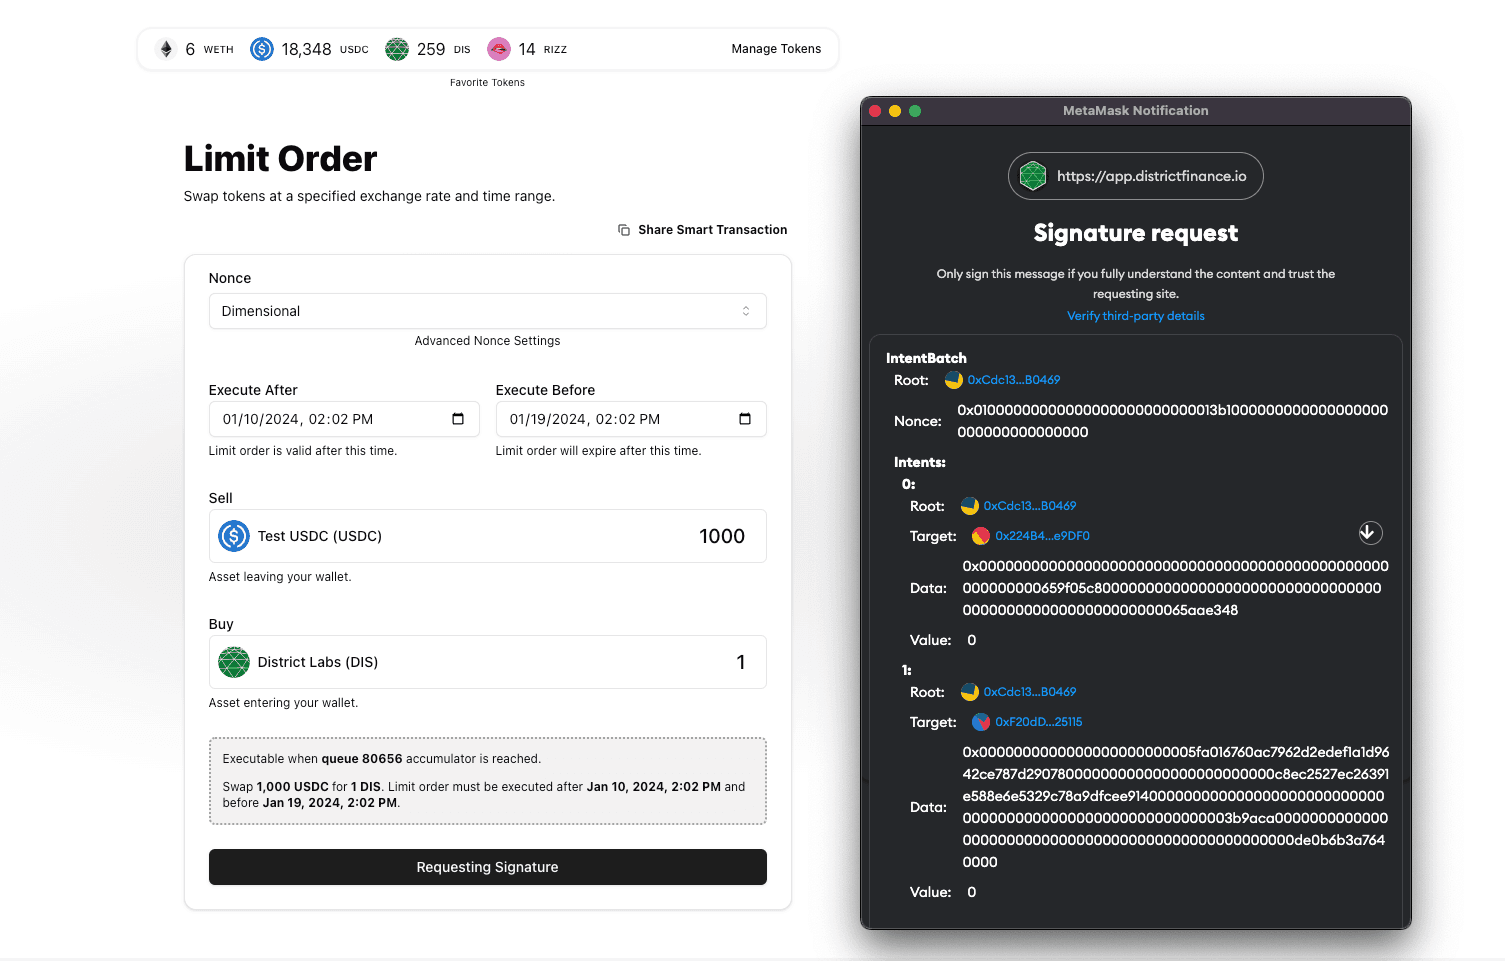This screenshot has height=961, width=1505.
Task: Click the Execute After date field
Action: pos(344,419)
